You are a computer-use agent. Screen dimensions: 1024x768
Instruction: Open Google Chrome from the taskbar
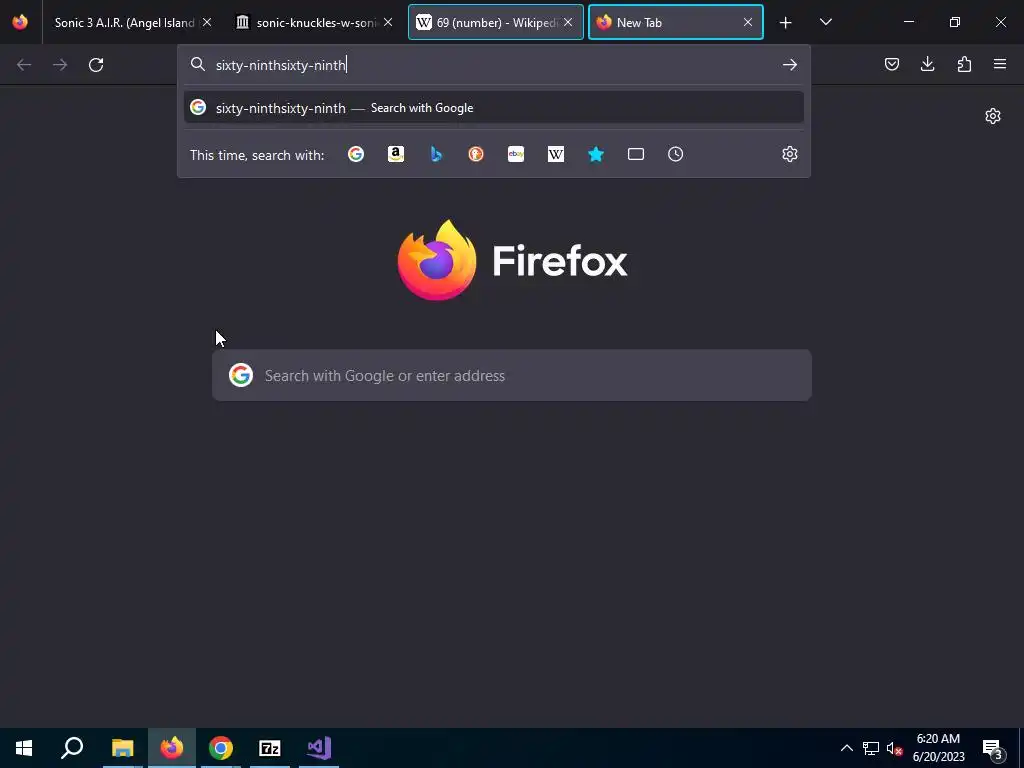(221, 748)
